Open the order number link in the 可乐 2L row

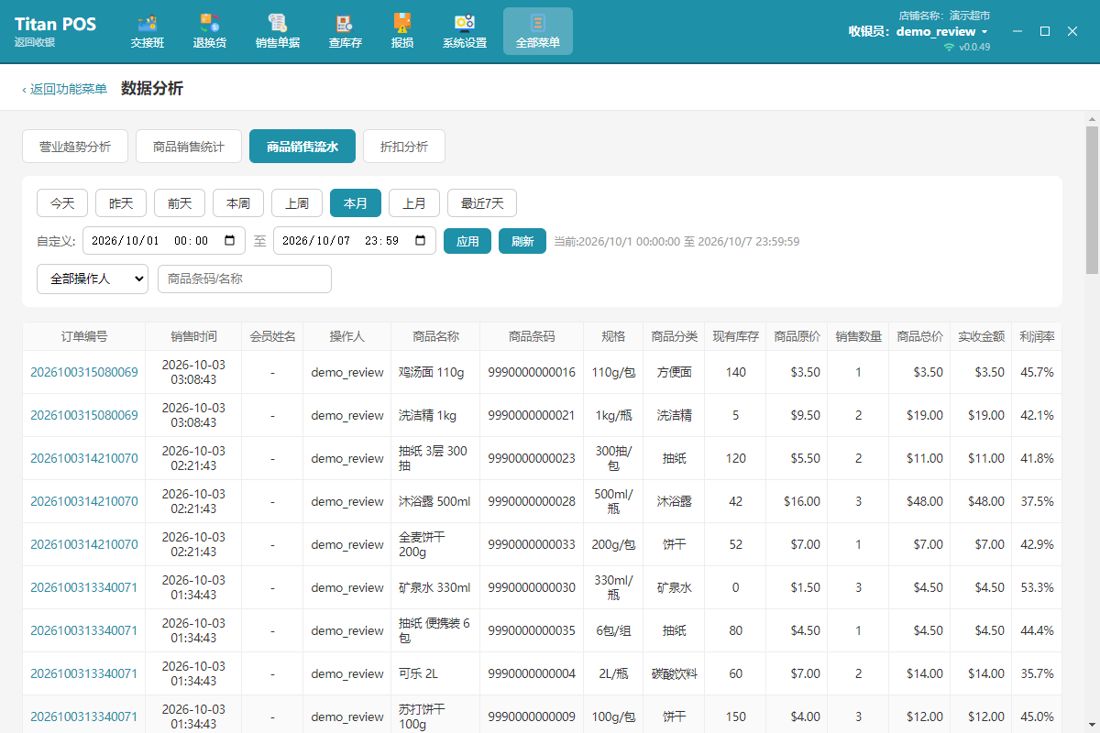tap(84, 673)
